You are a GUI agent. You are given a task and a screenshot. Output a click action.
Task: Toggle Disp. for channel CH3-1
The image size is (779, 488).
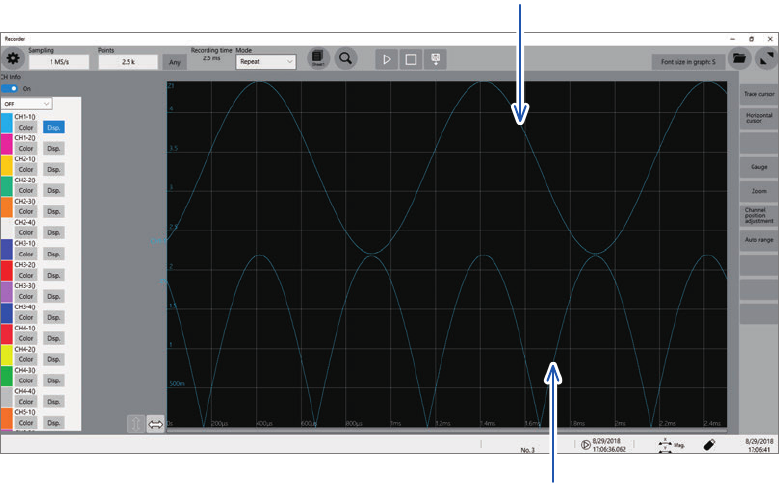(54, 254)
